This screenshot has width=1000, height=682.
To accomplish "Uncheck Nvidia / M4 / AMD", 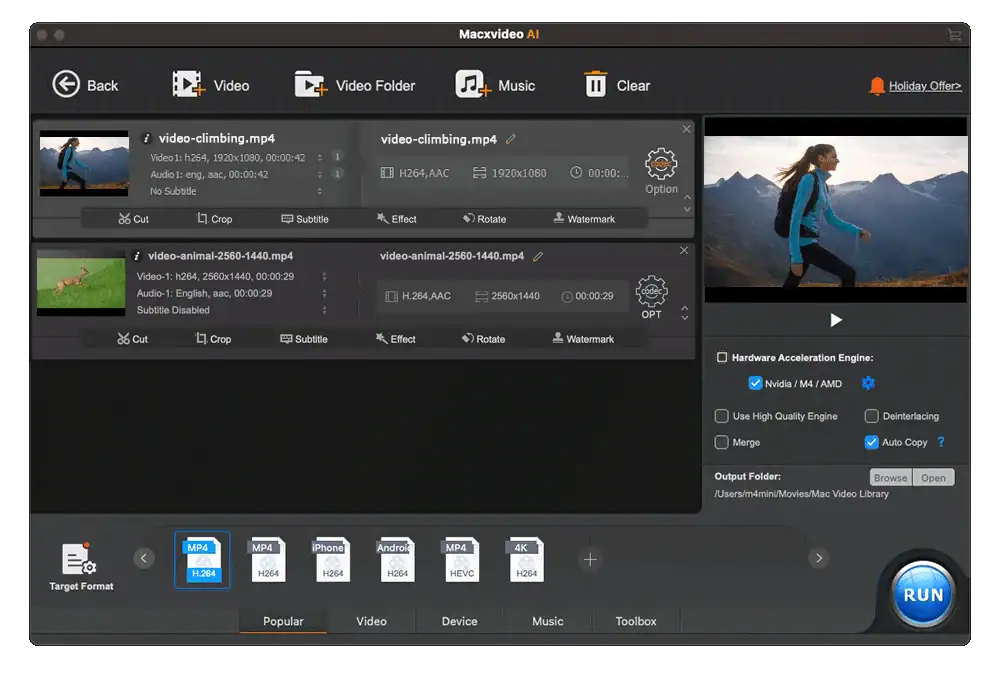I will pos(755,383).
